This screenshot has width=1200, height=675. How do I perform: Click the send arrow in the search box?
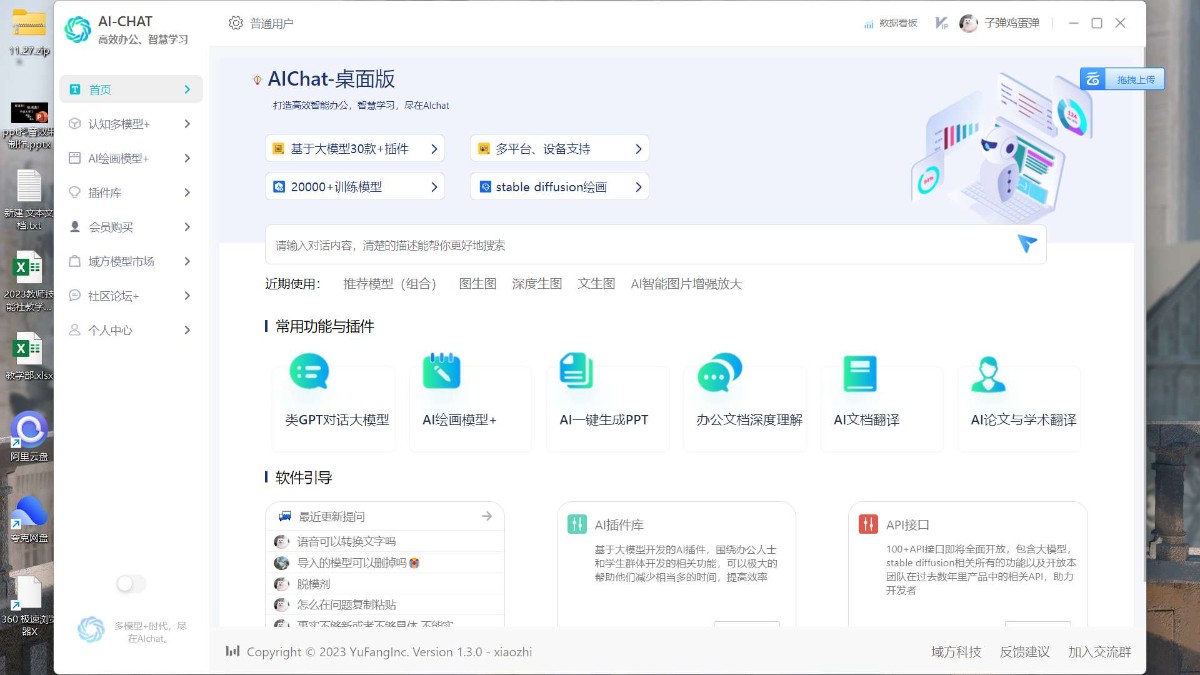tap(1026, 242)
